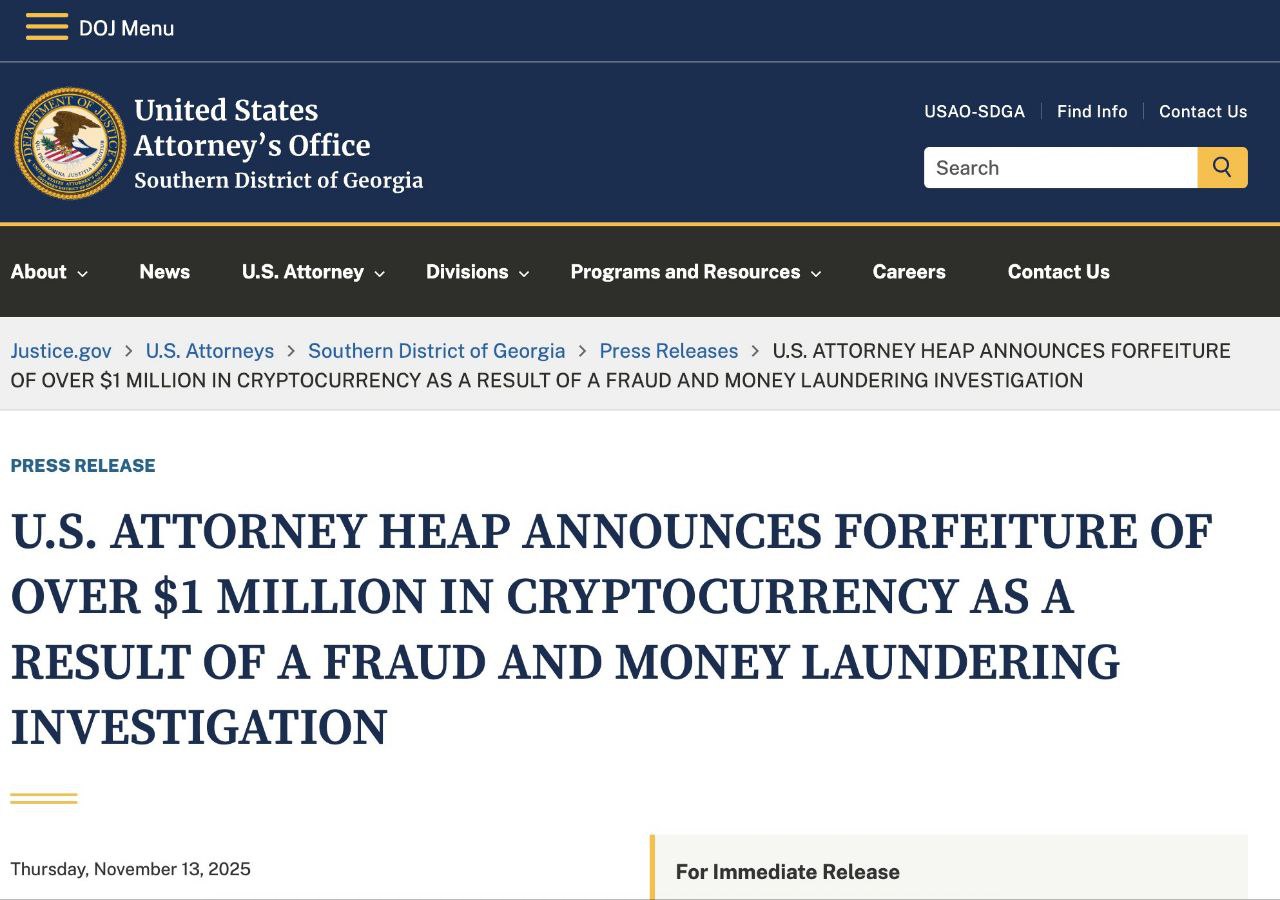The width and height of the screenshot is (1280, 900).
Task: Open Southern District of Georgia breadcrumb
Action: tap(436, 351)
